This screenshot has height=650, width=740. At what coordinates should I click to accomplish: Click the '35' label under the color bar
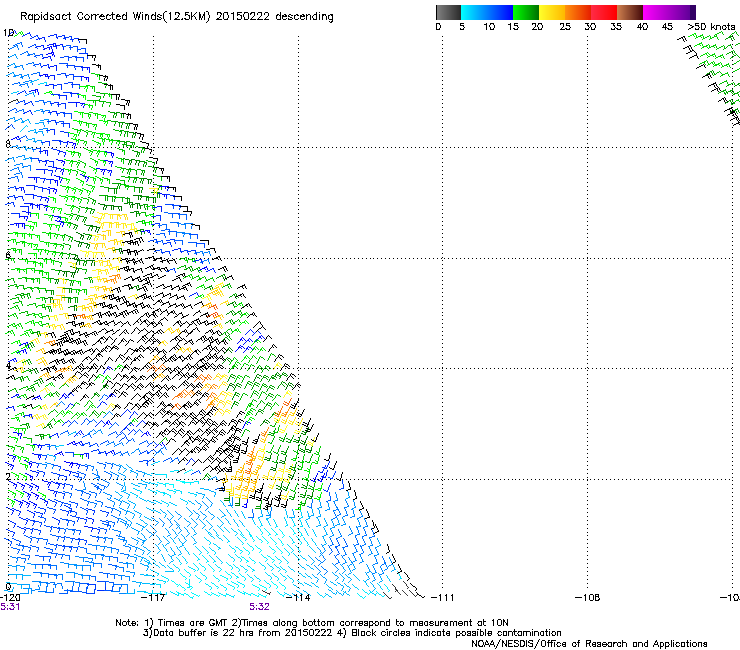[616, 27]
